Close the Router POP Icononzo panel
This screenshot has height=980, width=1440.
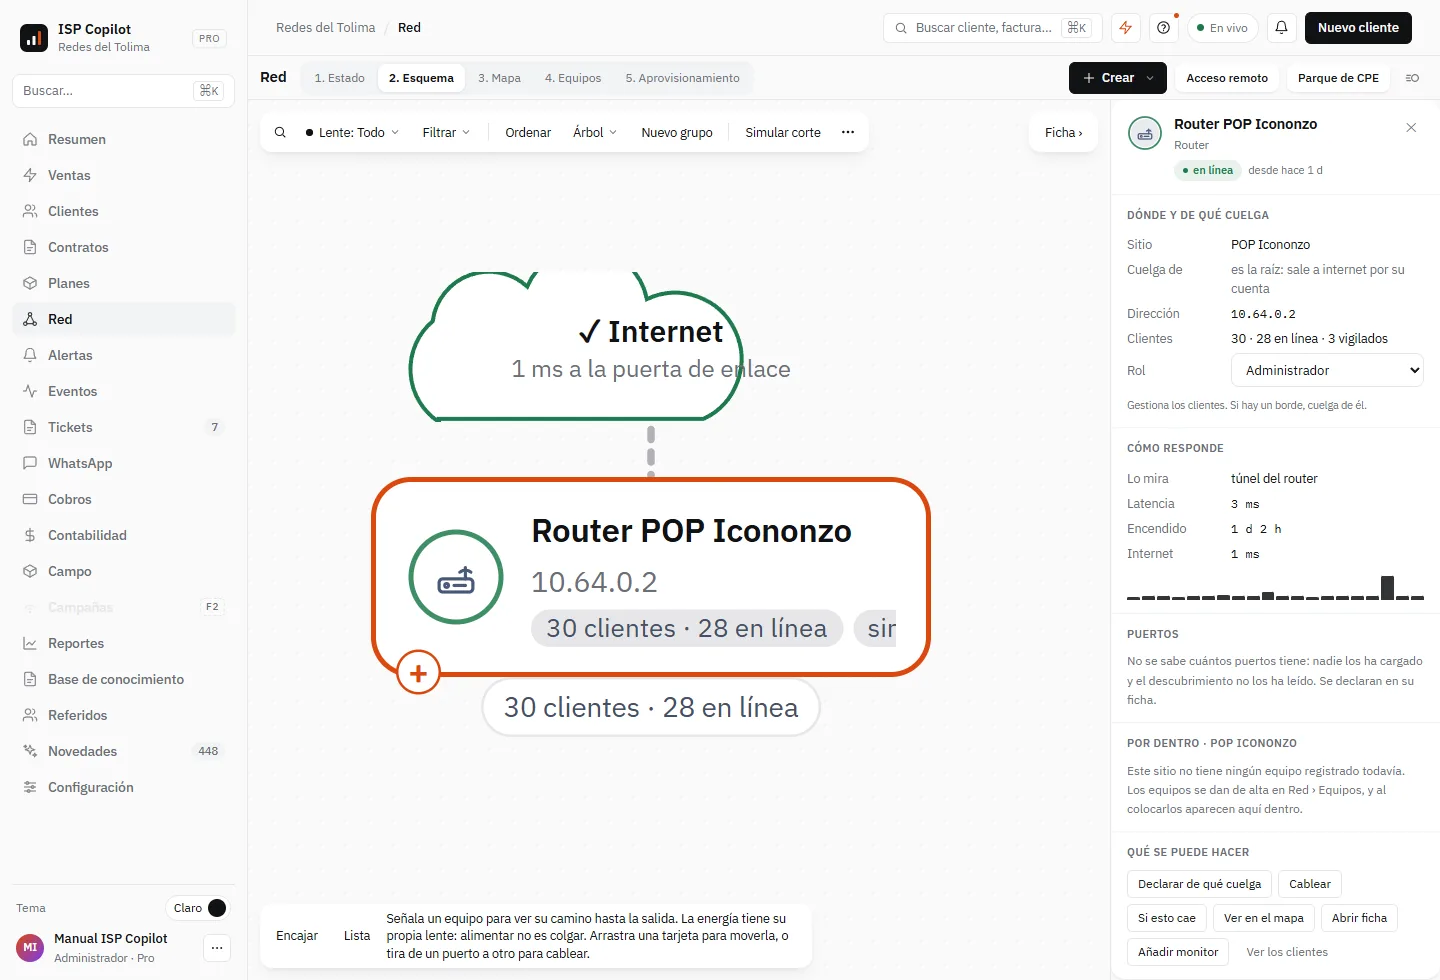pyautogui.click(x=1411, y=127)
